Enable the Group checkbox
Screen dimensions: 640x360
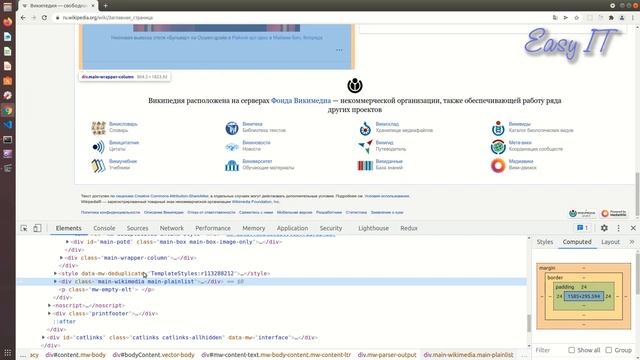coord(609,350)
